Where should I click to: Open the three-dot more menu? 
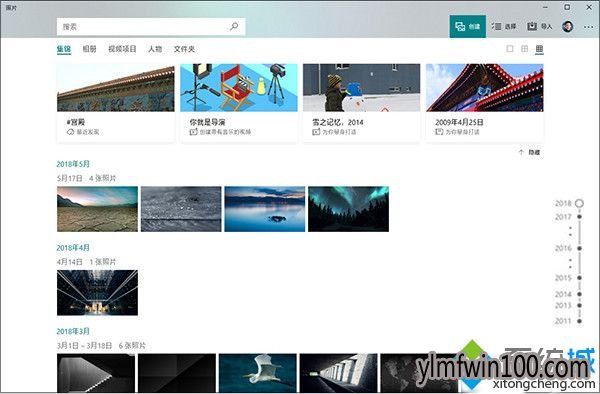(x=589, y=27)
